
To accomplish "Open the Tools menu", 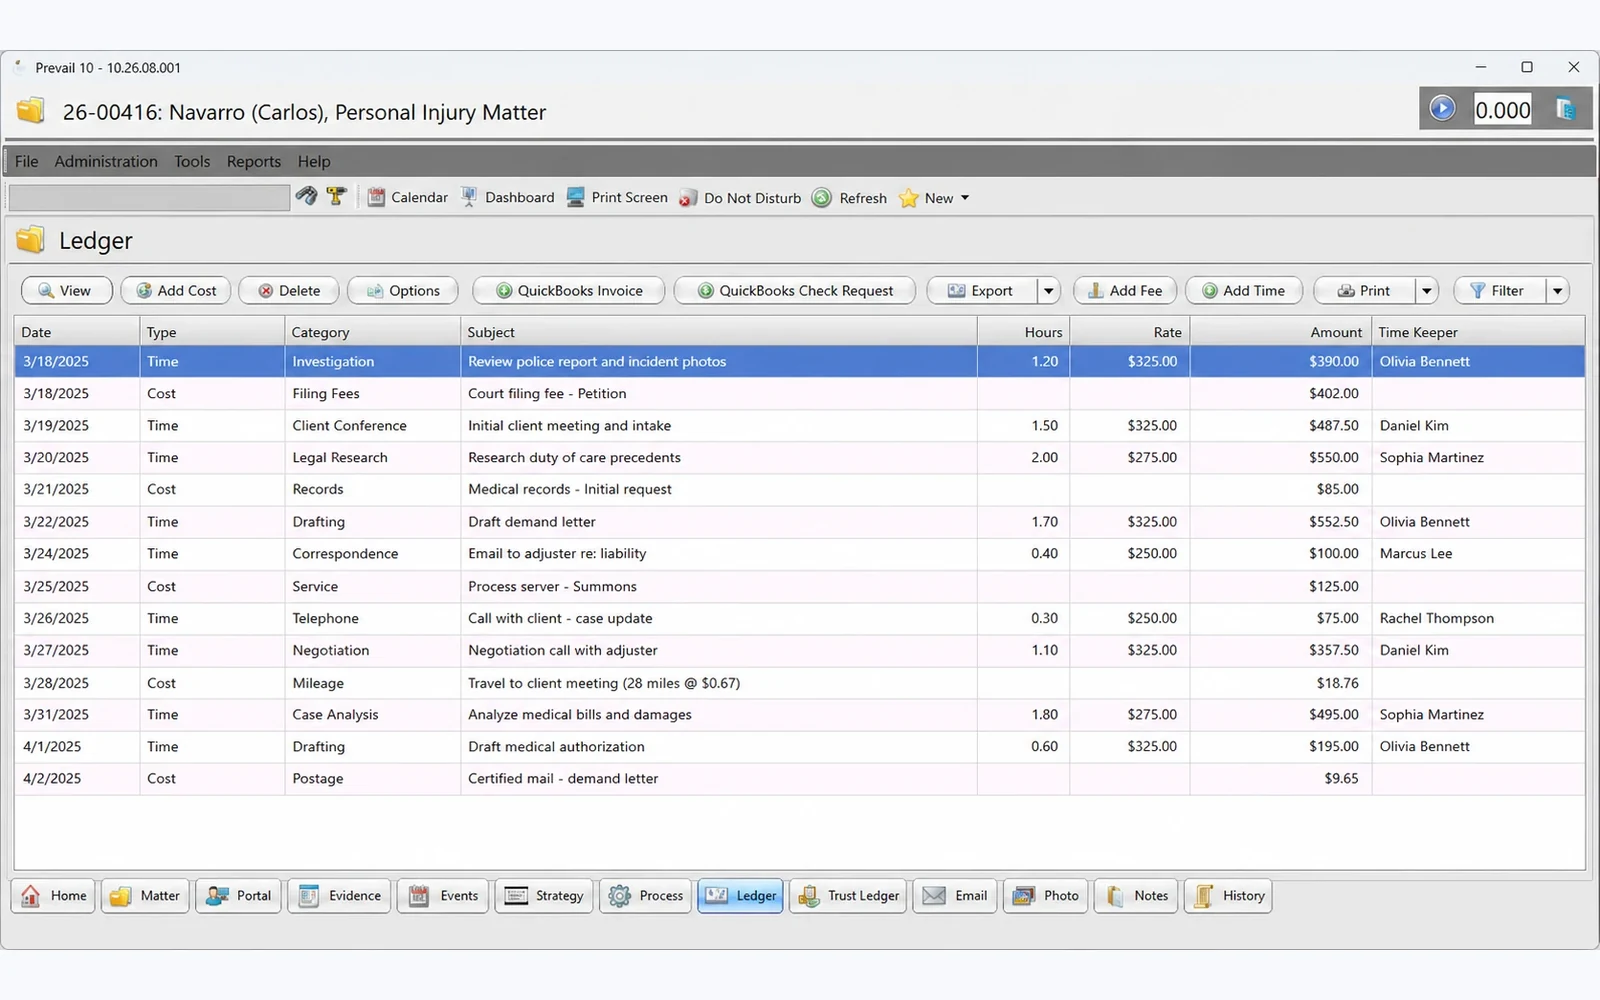I will (192, 161).
